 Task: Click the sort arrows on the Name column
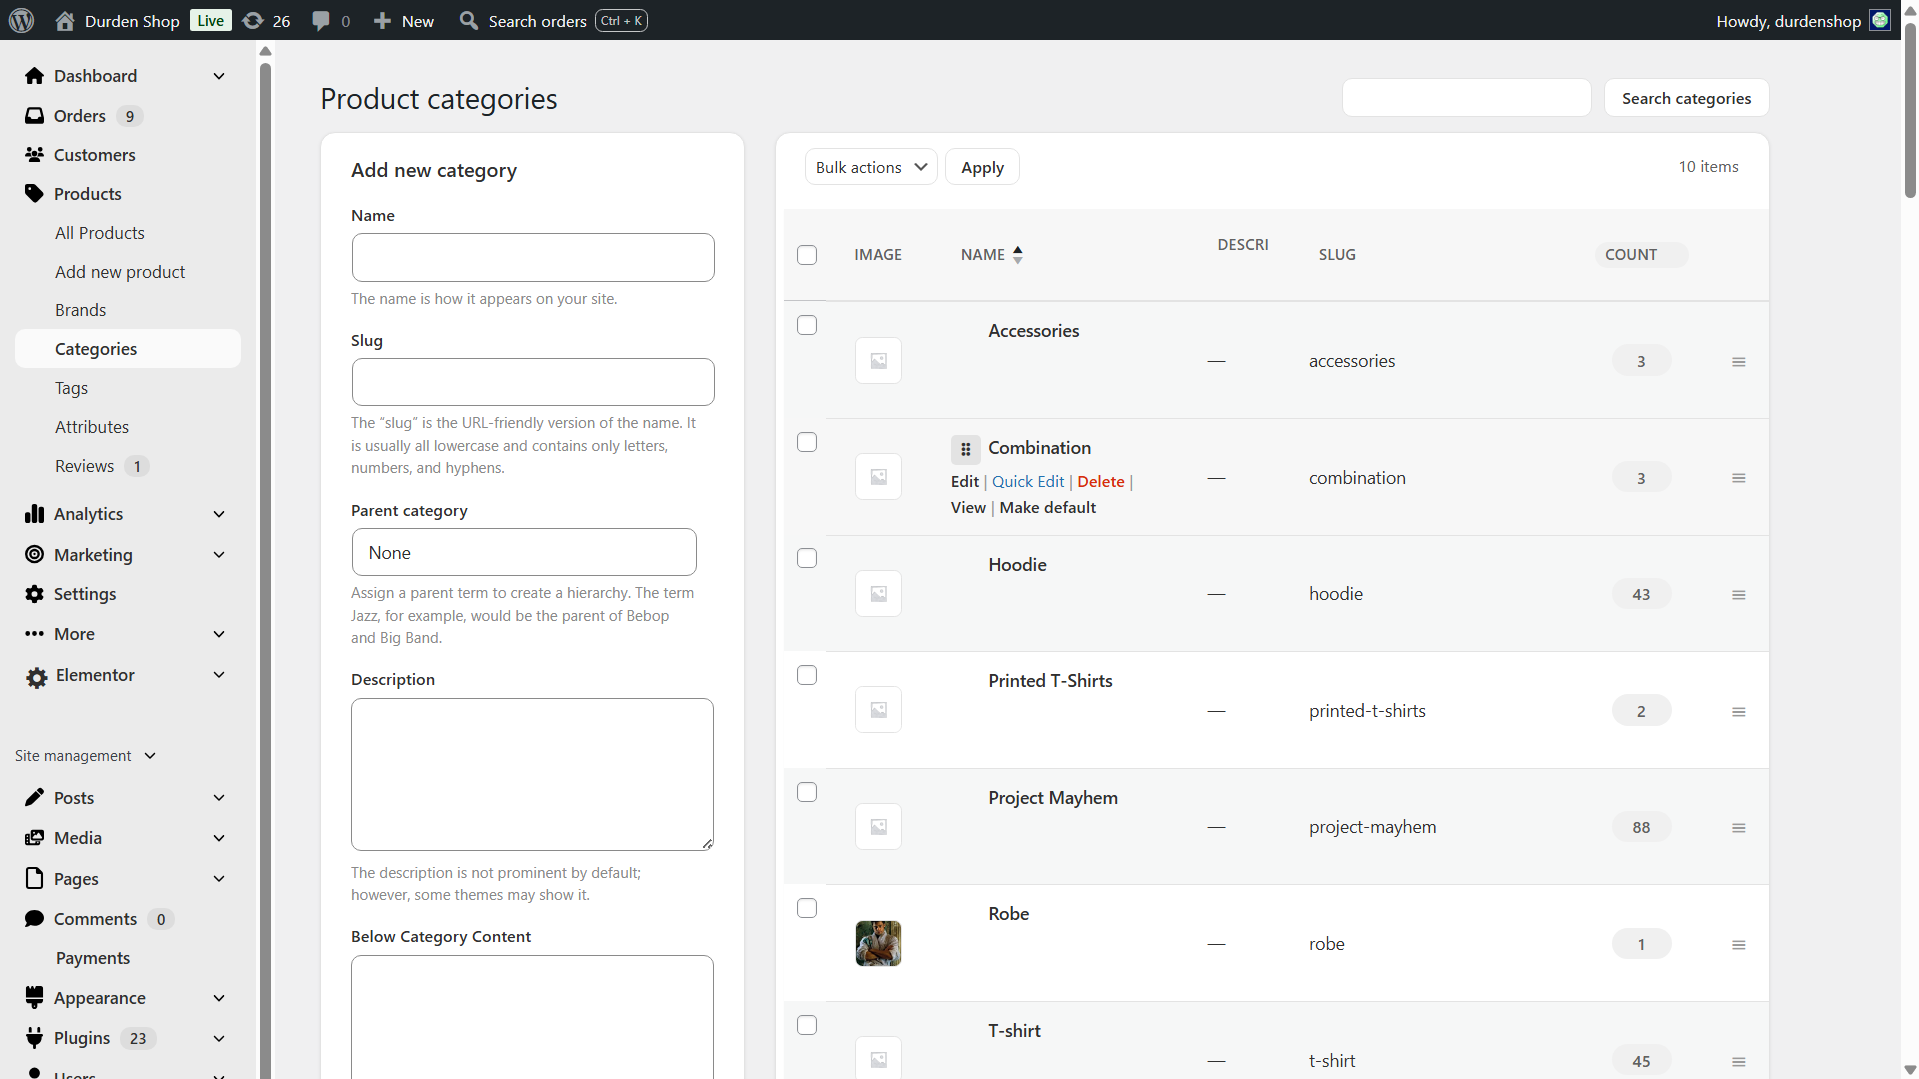[x=1018, y=254]
